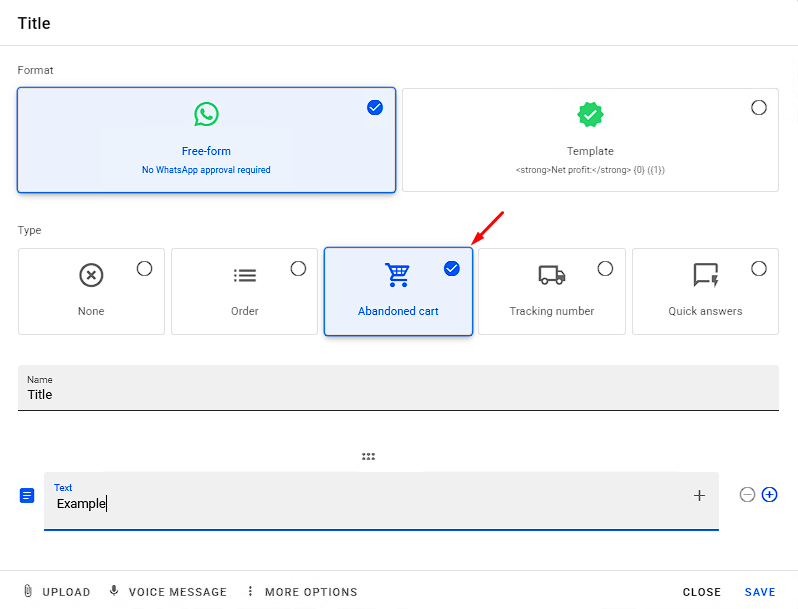Click the Close button
This screenshot has width=798, height=609.
click(x=701, y=592)
